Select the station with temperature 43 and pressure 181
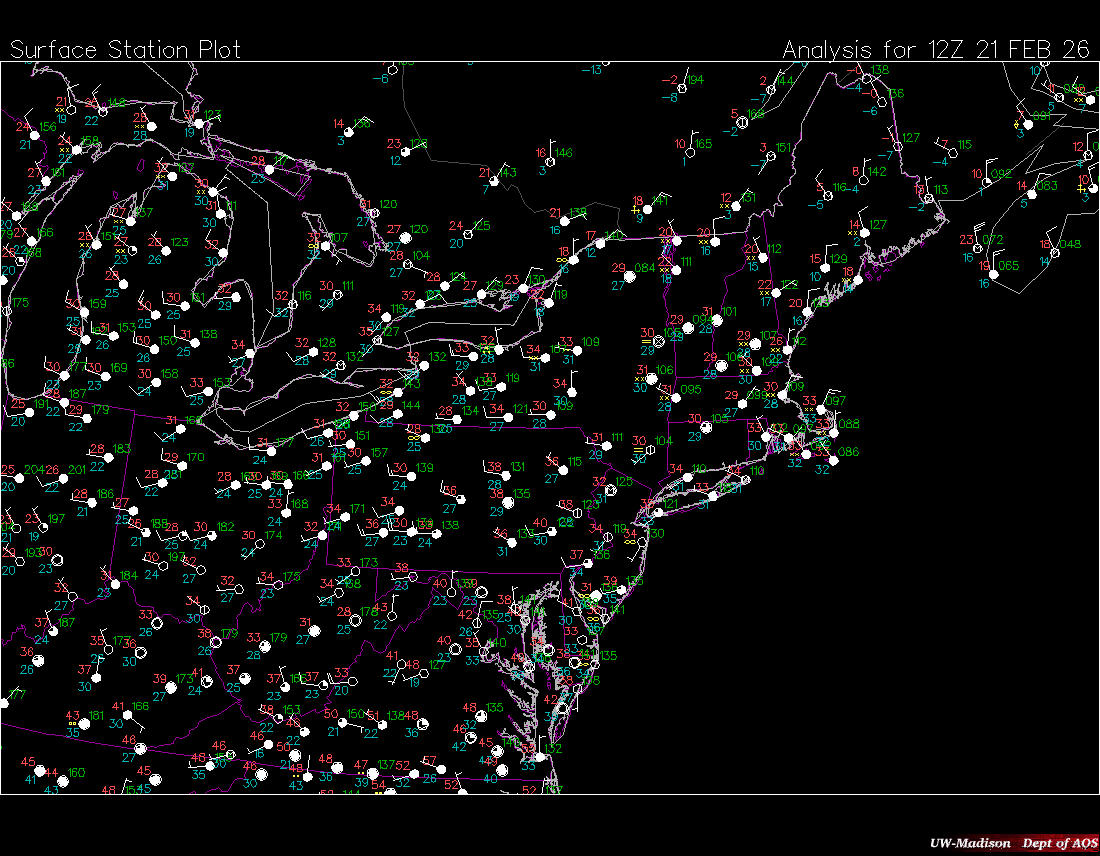The height and width of the screenshot is (856, 1100). coord(85,723)
